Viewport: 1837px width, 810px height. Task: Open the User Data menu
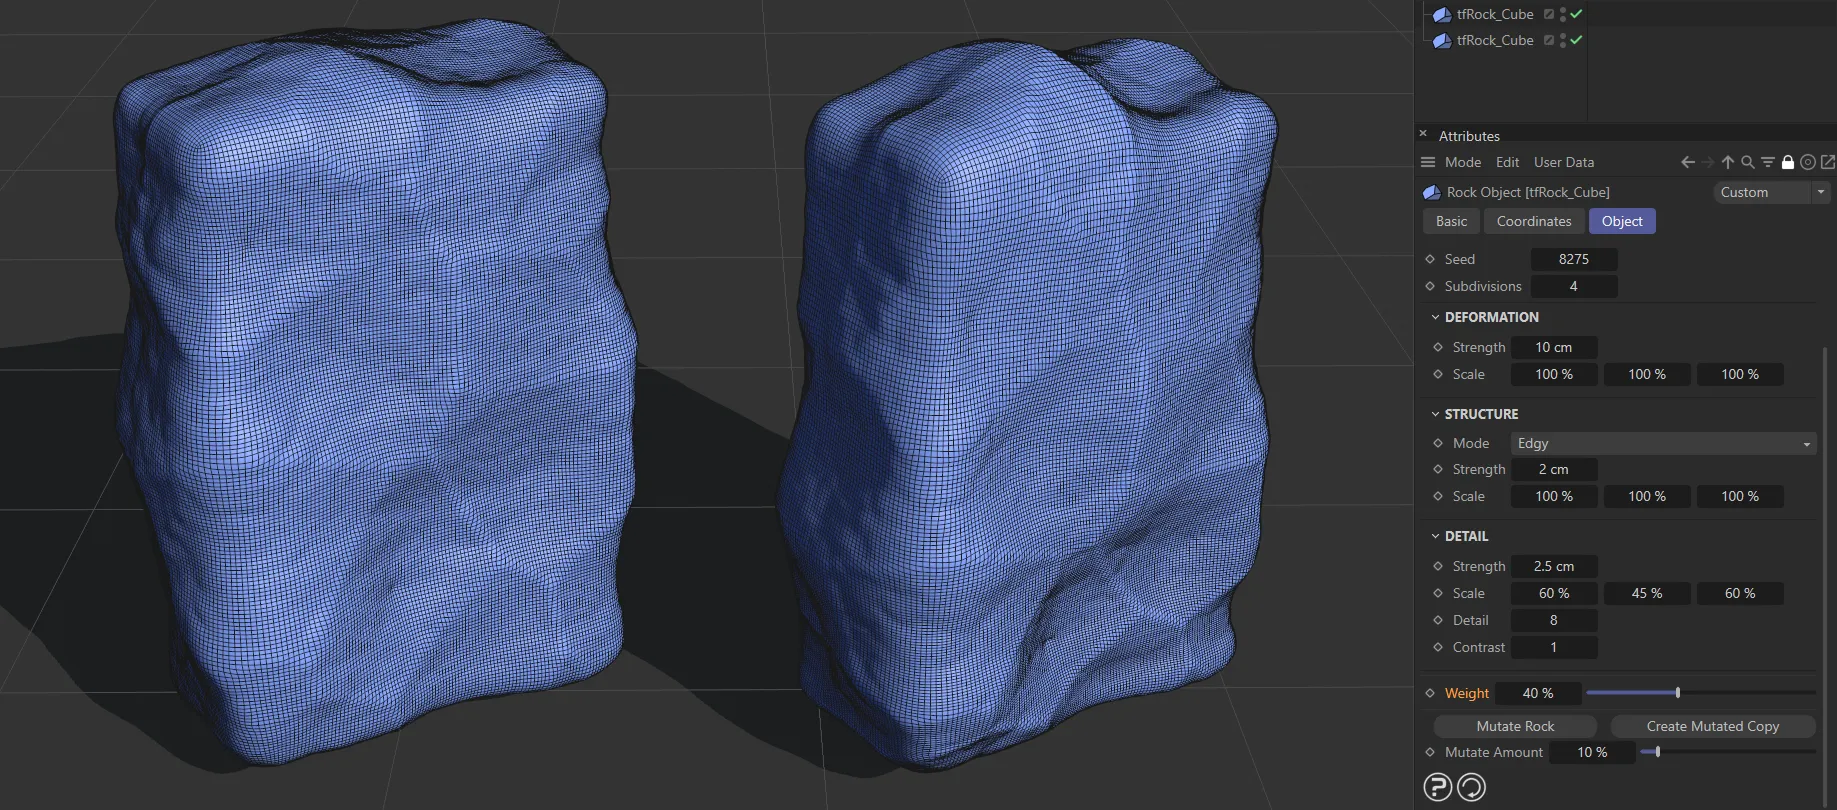(1563, 162)
